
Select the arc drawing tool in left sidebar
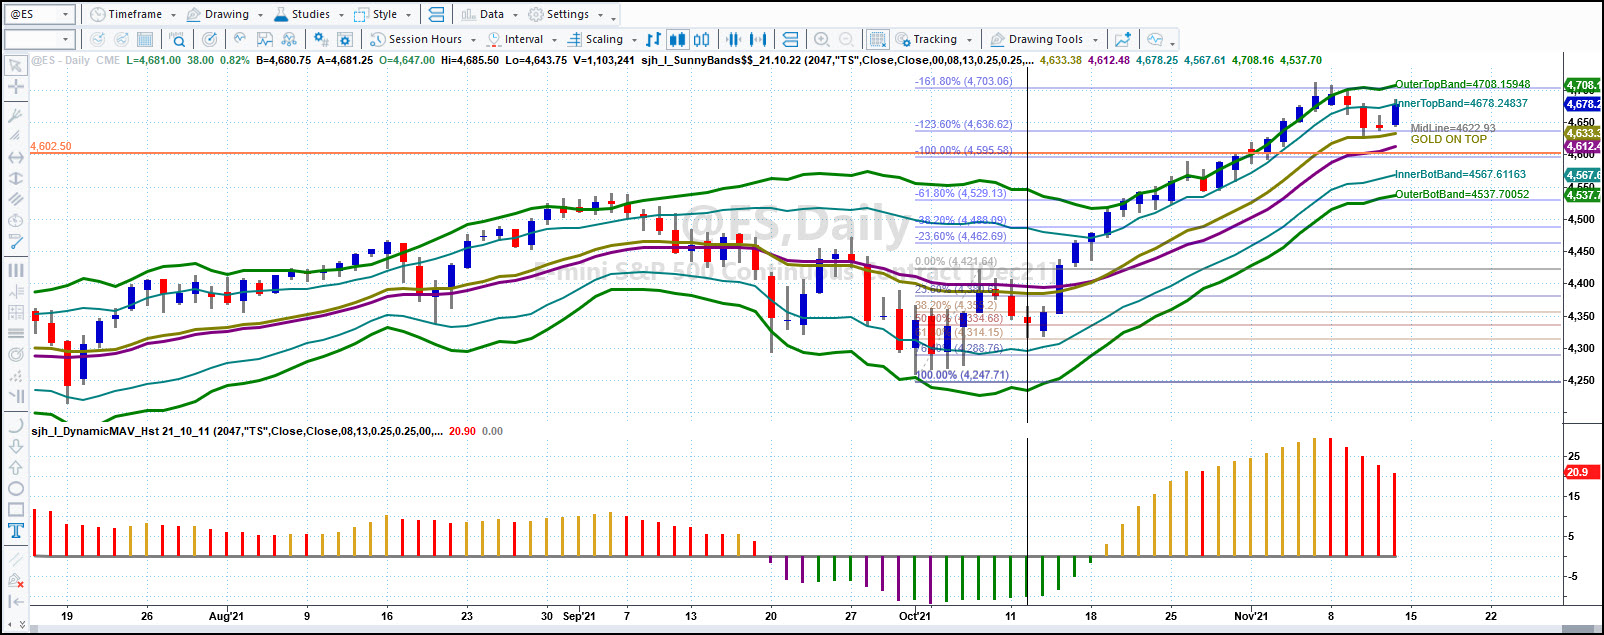tap(16, 425)
